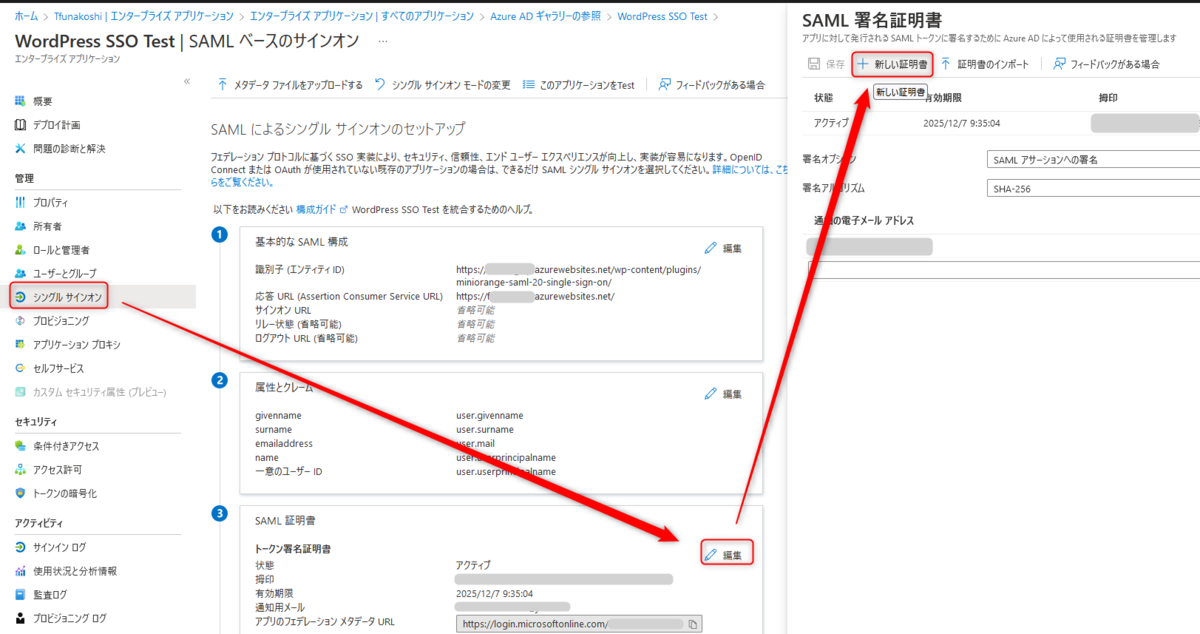This screenshot has width=1200, height=634.
Task: Click the 条件付きアクセス icon
Action: click(x=21, y=446)
